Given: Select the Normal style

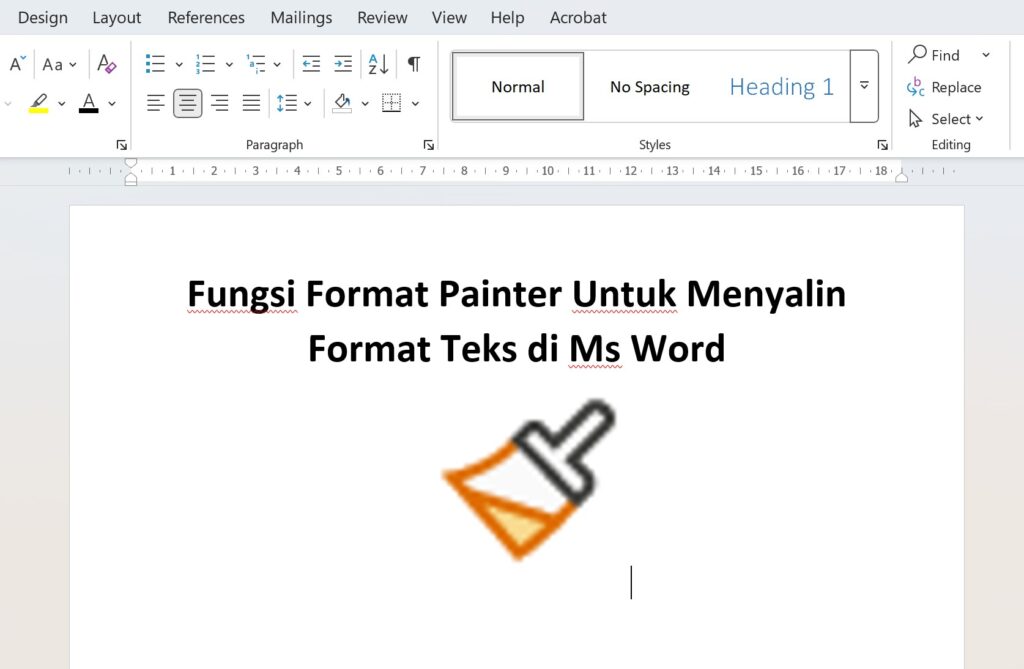Looking at the screenshot, I should [x=518, y=86].
